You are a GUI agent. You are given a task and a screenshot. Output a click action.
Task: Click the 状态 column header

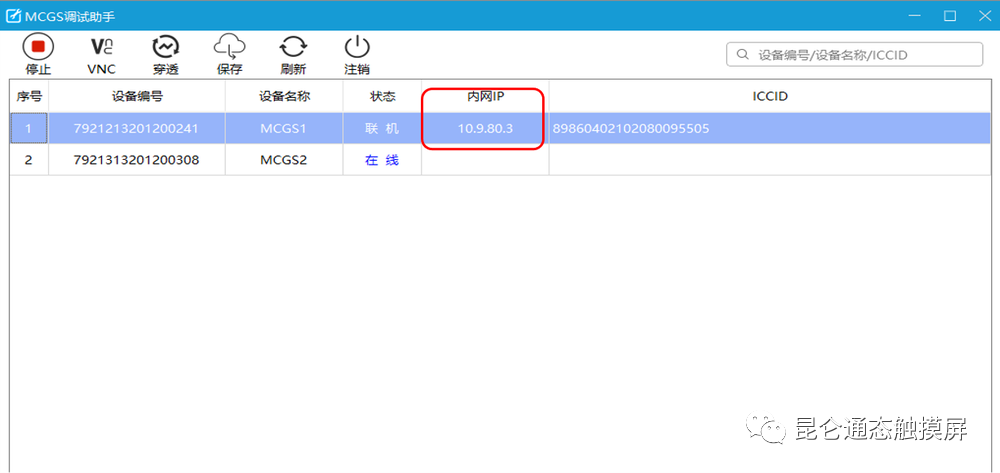click(x=383, y=97)
